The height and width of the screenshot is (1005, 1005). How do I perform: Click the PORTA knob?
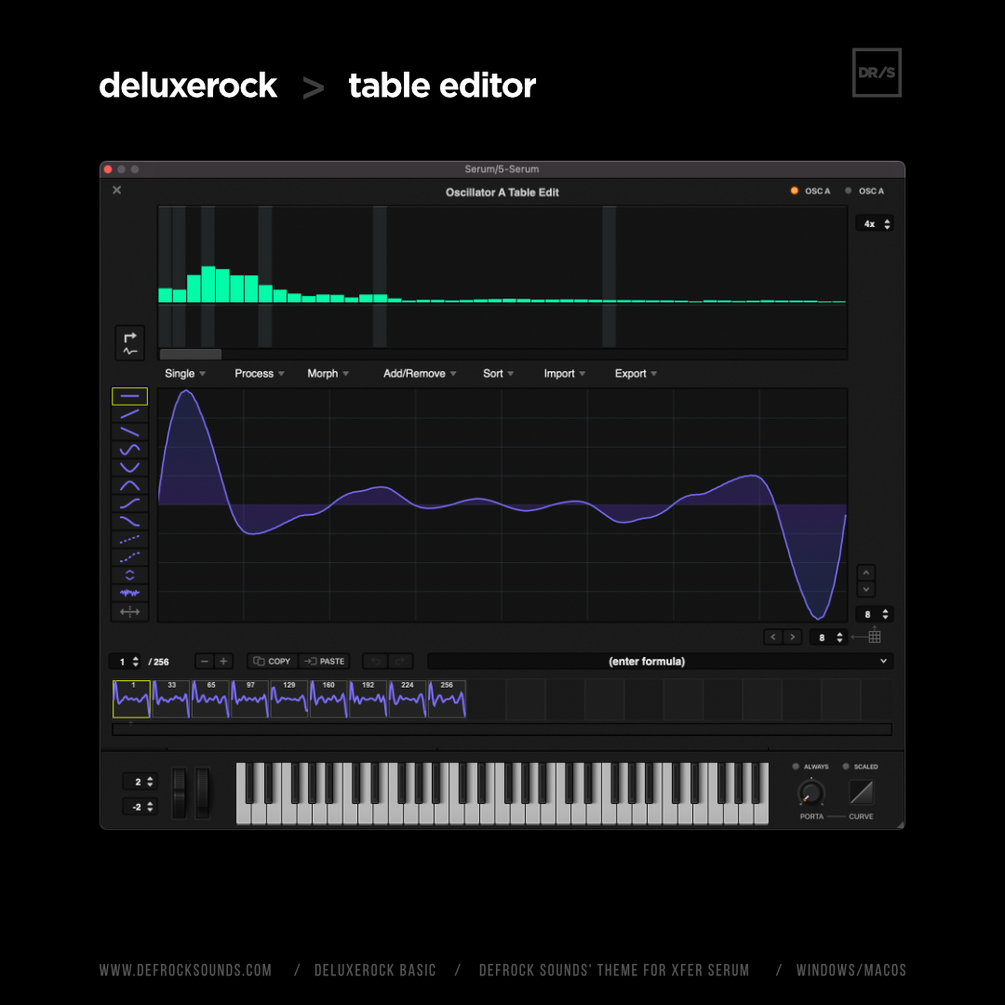[x=811, y=793]
